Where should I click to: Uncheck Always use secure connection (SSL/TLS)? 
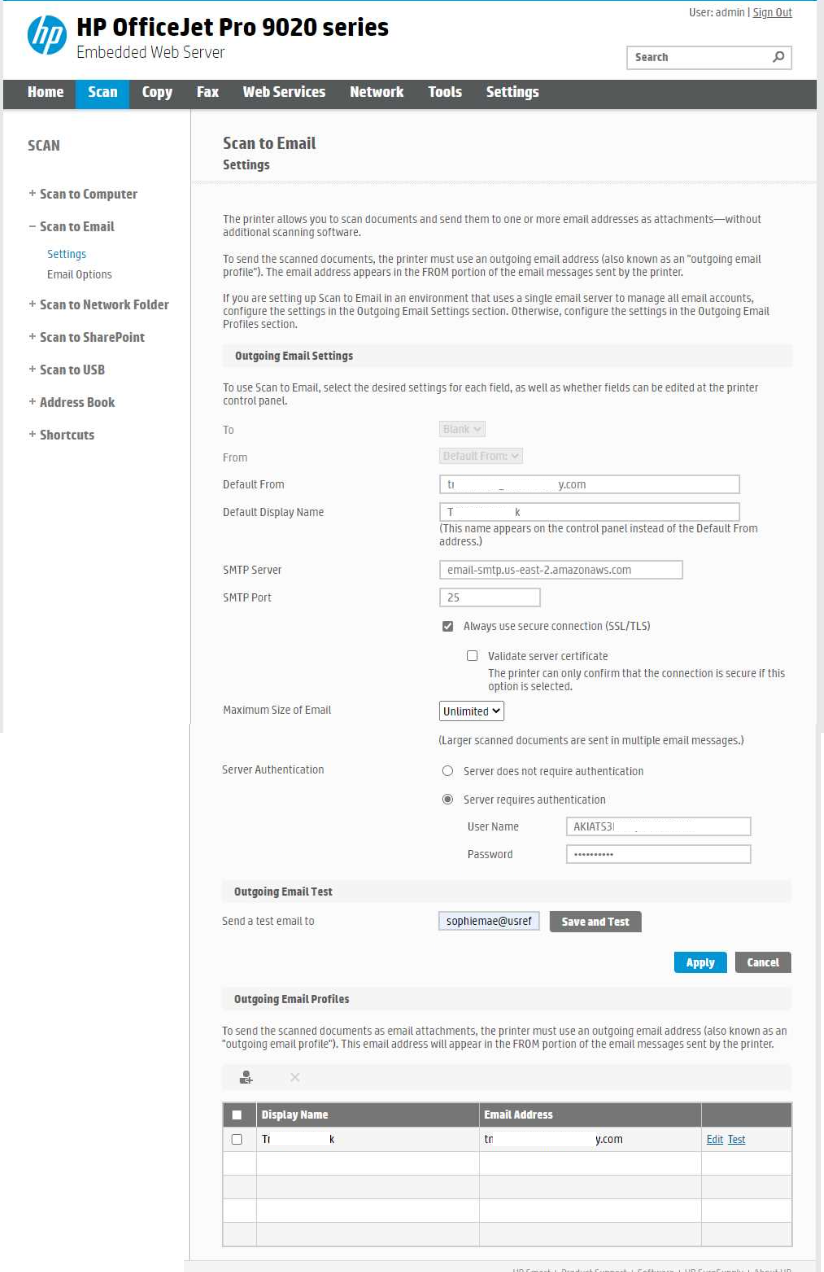448,626
